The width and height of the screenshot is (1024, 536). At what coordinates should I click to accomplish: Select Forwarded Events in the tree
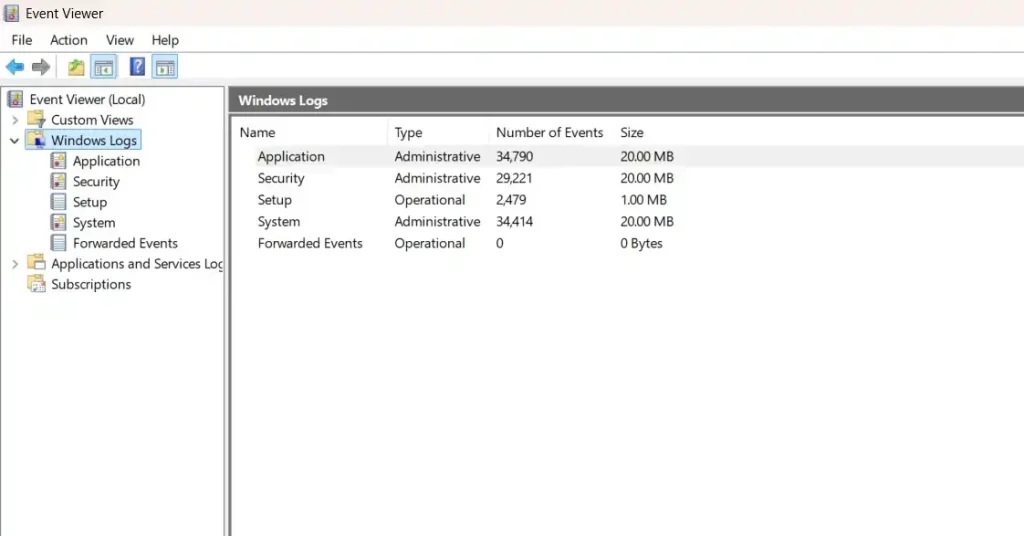pyautogui.click(x=125, y=243)
